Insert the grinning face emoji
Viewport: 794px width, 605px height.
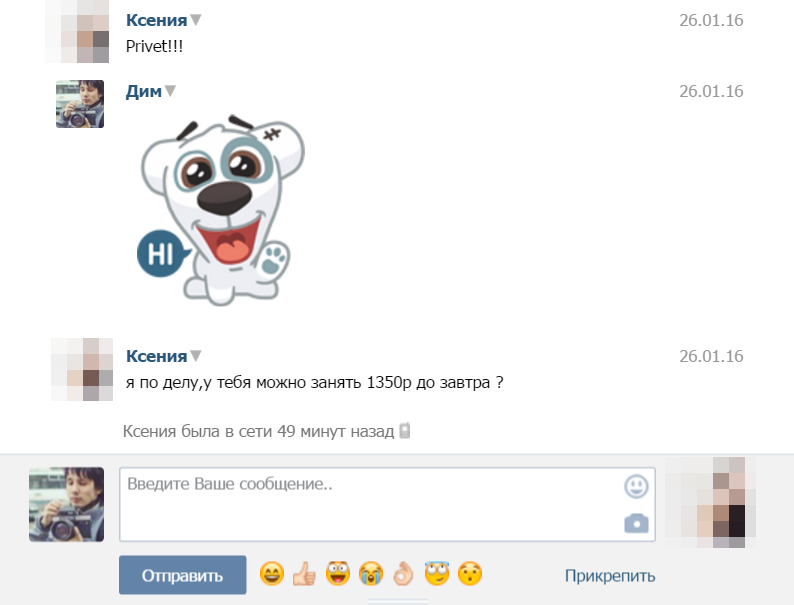pyautogui.click(x=271, y=574)
